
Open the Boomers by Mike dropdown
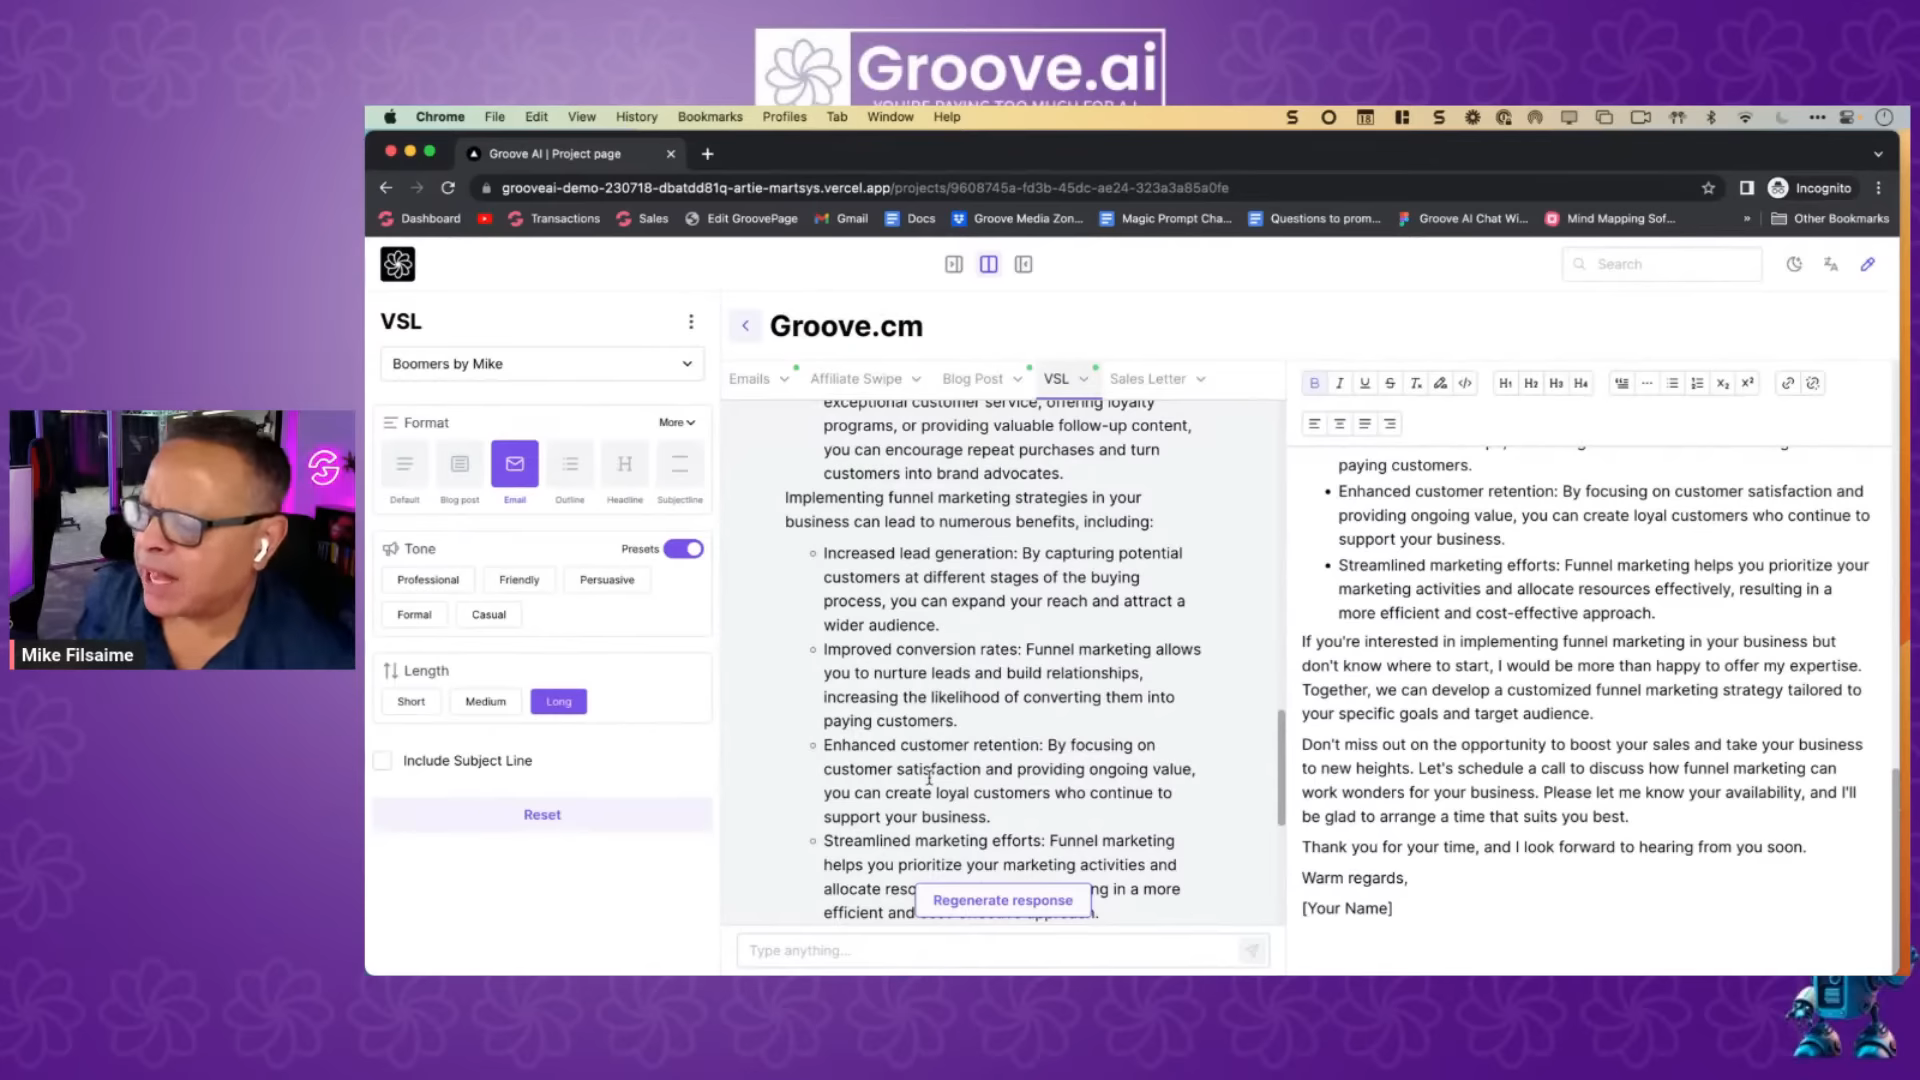542,364
